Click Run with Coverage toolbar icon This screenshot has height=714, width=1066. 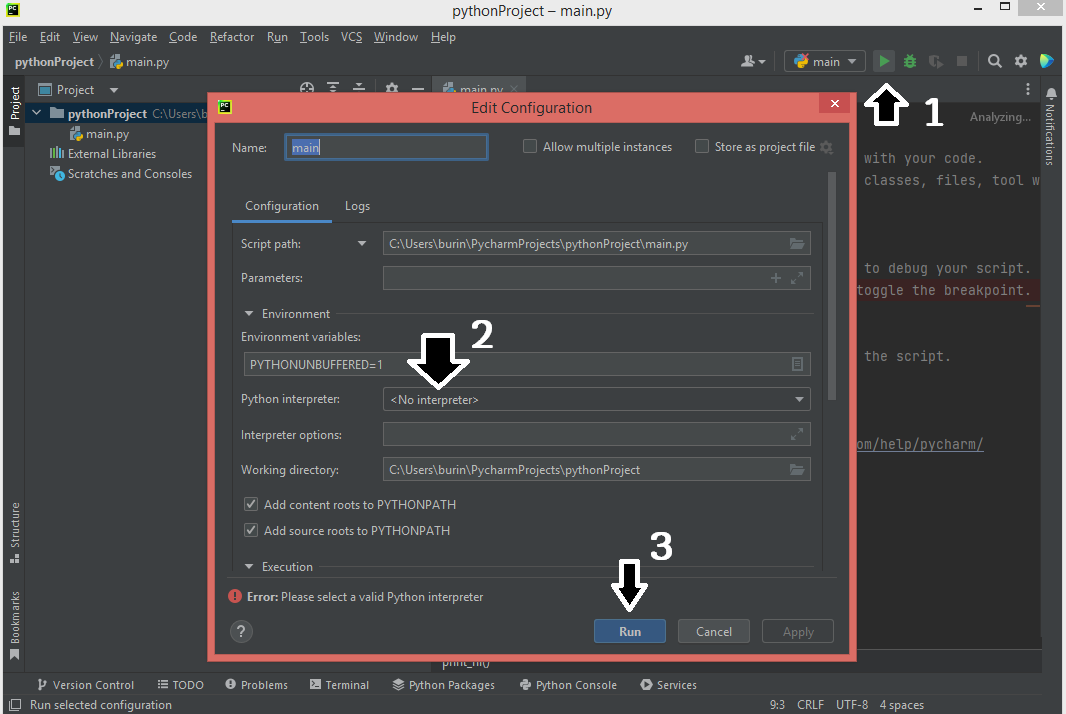pyautogui.click(x=936, y=61)
